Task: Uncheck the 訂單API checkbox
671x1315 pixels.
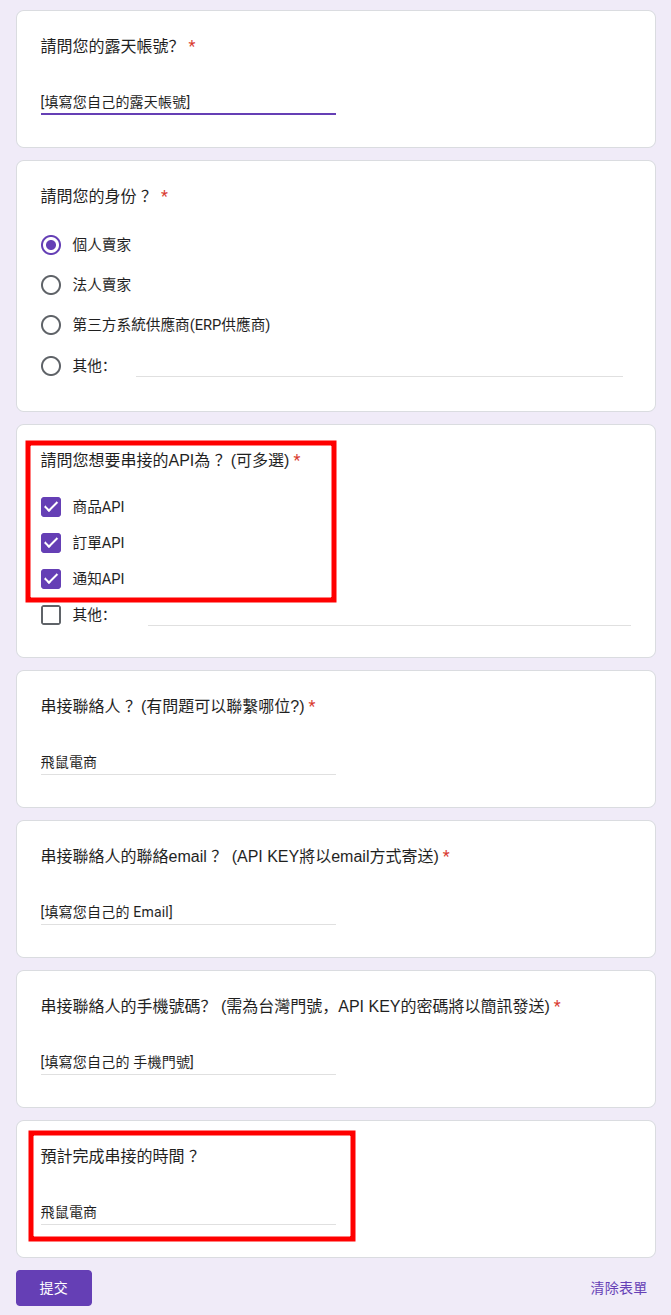Action: (x=51, y=543)
